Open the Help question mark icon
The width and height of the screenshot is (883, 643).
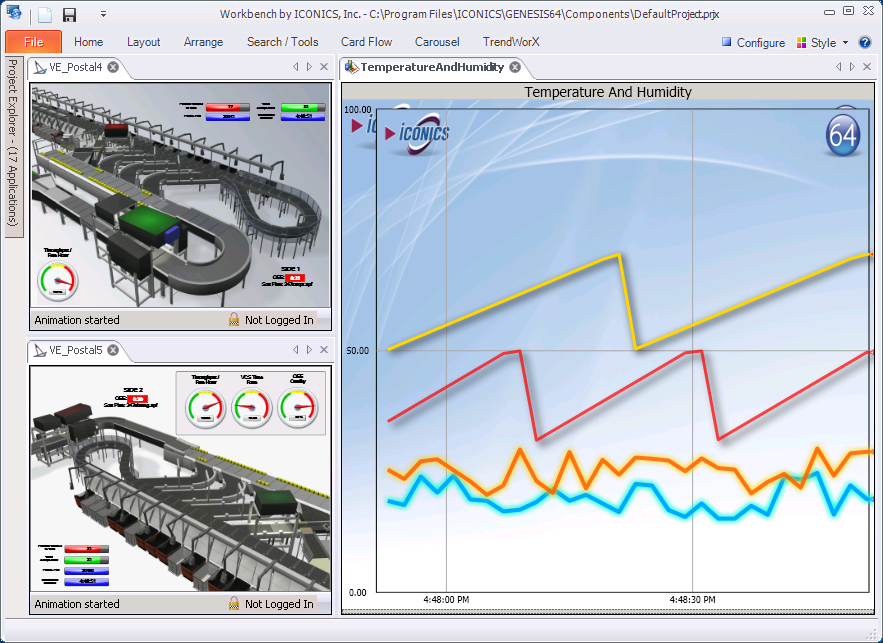pyautogui.click(x=865, y=42)
